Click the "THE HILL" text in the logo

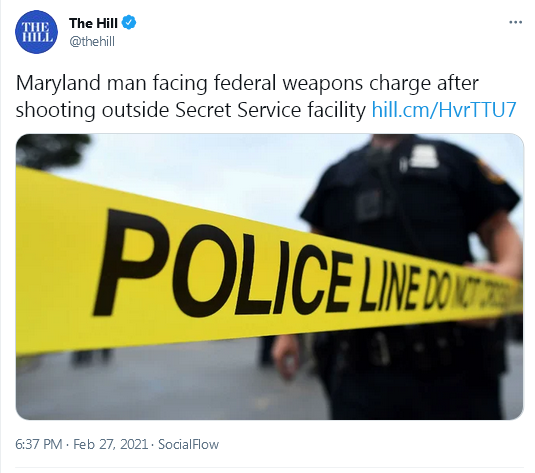click(37, 32)
